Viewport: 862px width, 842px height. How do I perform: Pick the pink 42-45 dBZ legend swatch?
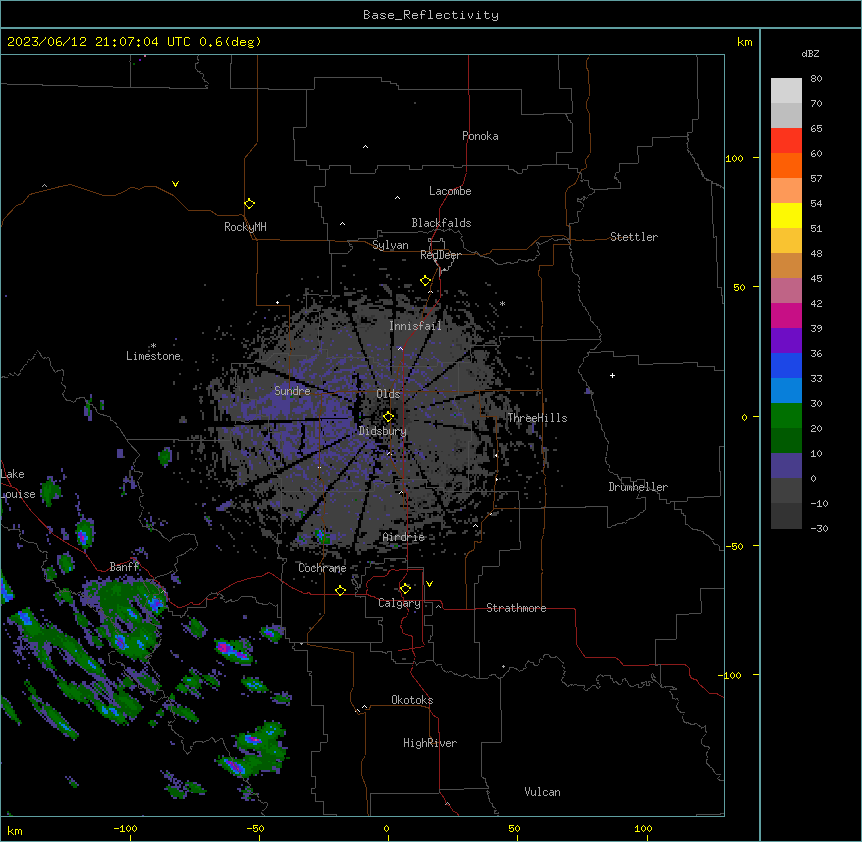[x=786, y=291]
